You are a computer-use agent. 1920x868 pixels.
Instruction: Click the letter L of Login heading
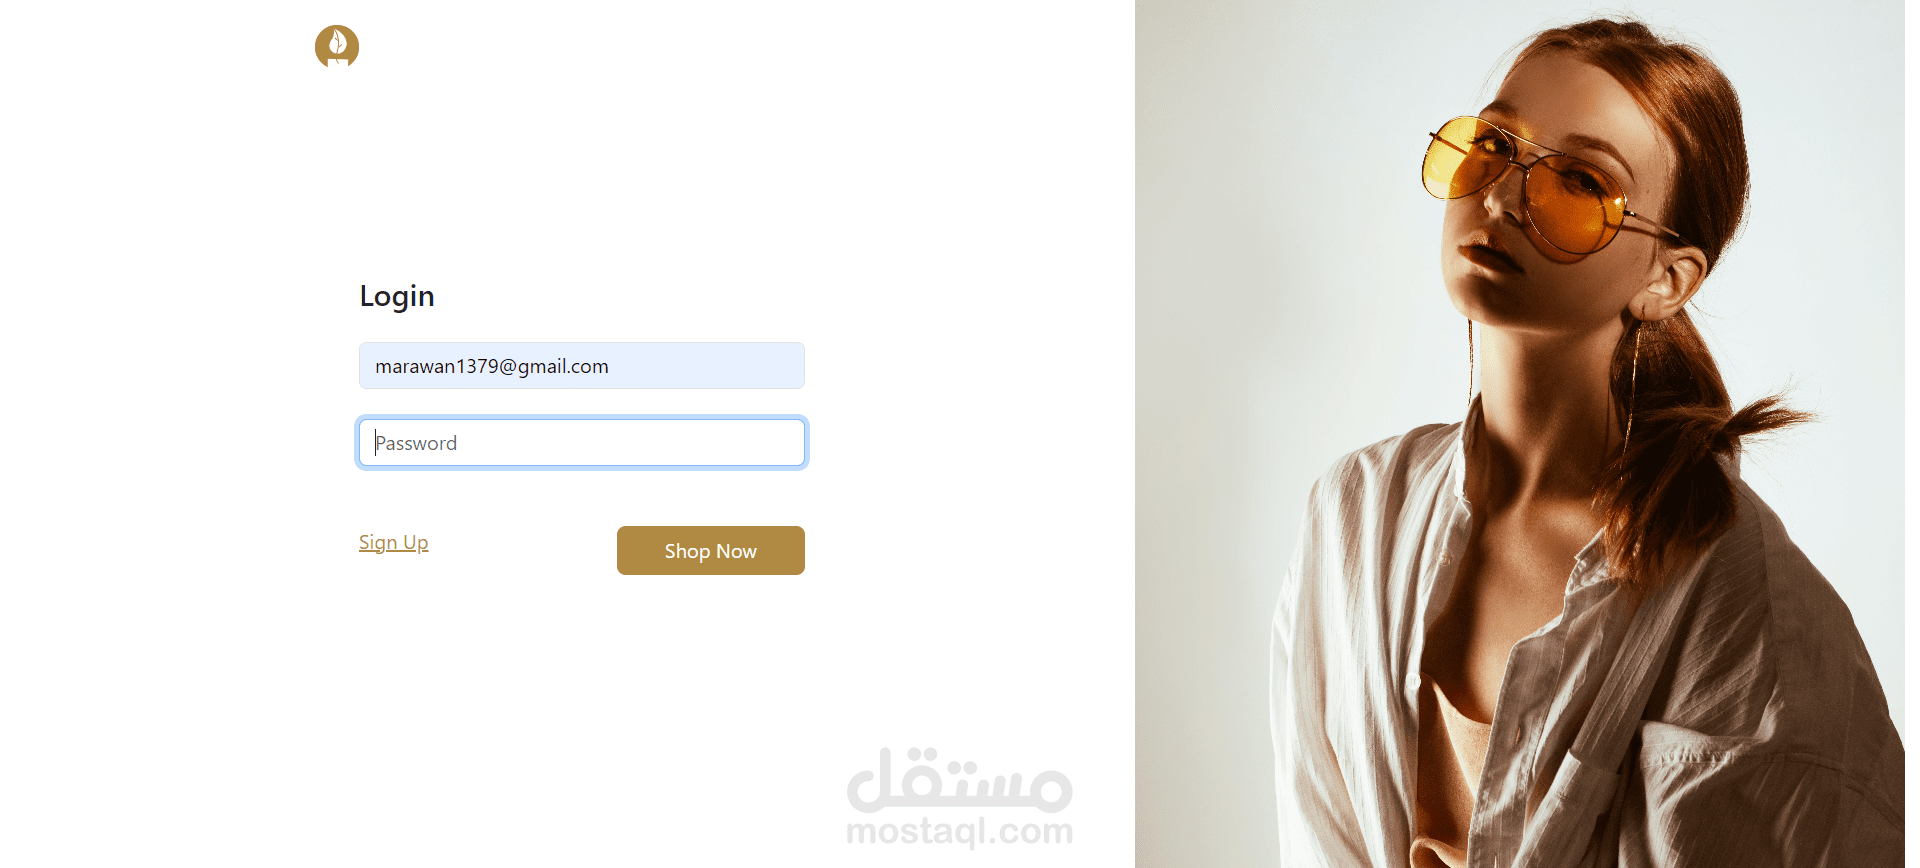click(x=367, y=296)
